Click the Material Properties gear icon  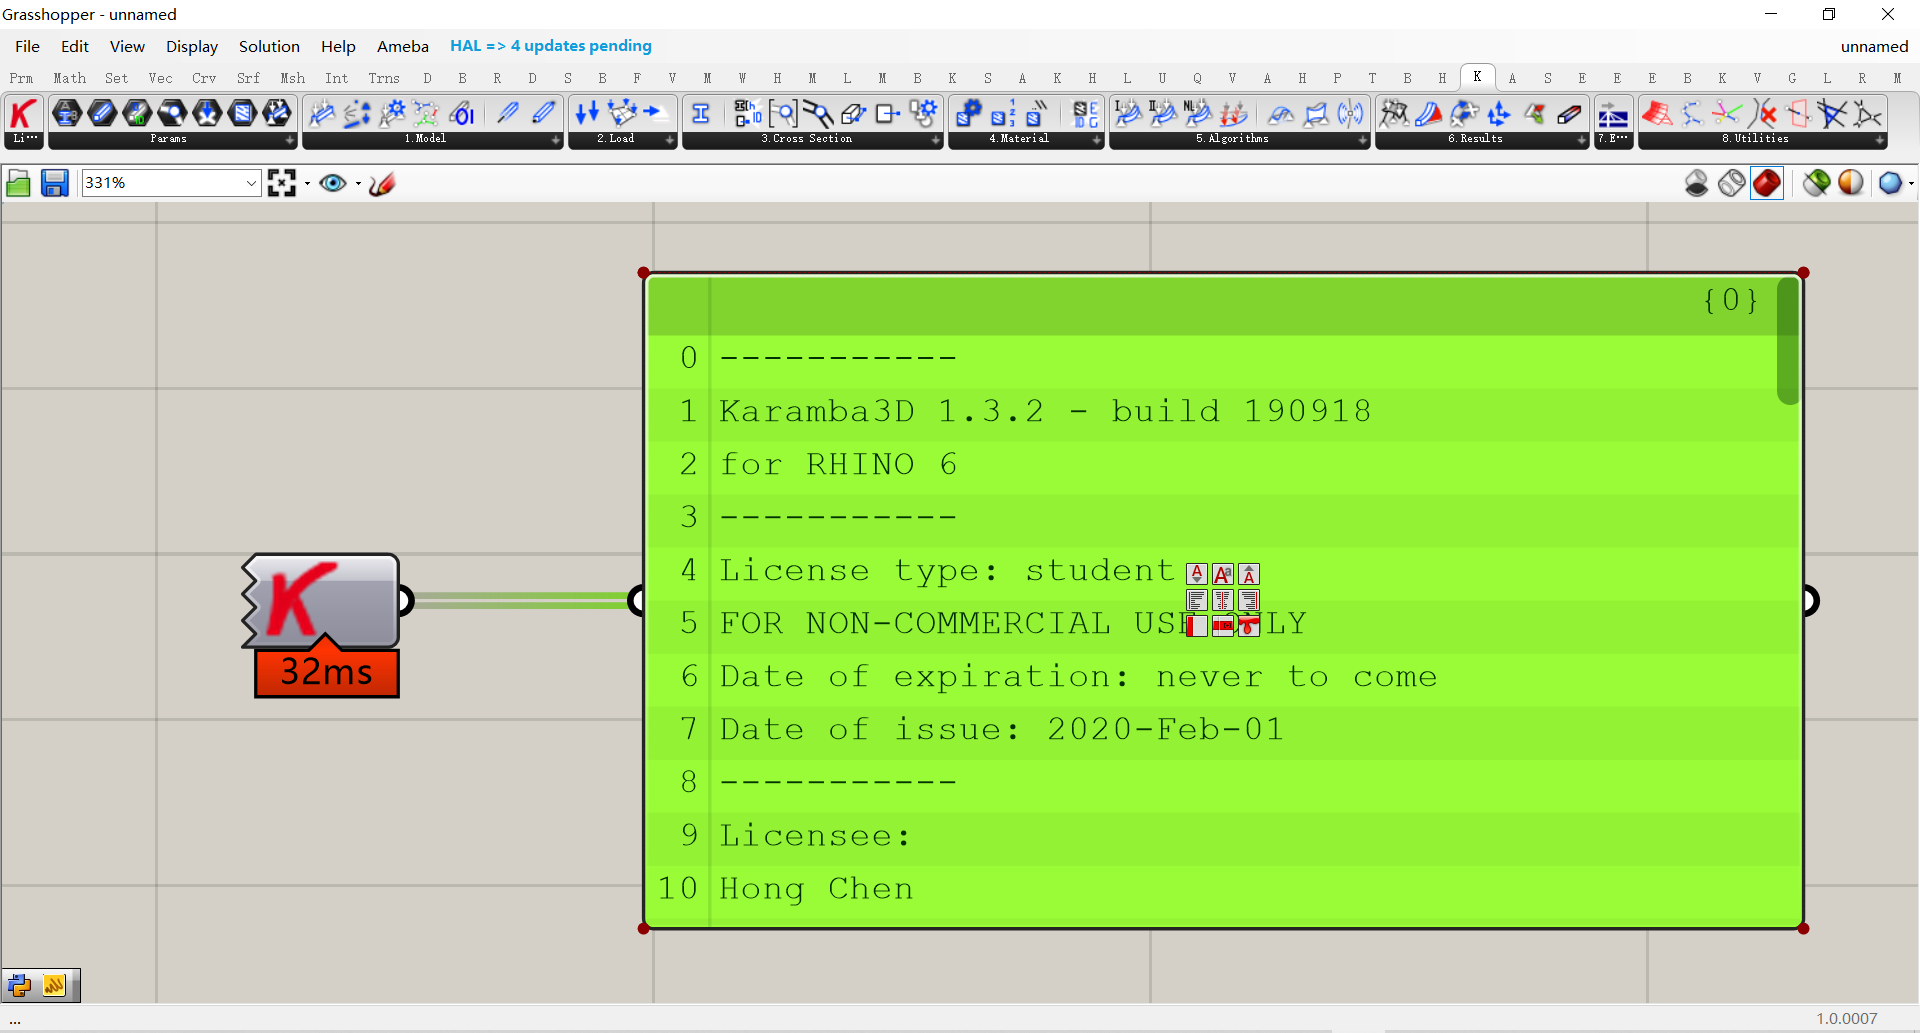tap(967, 114)
